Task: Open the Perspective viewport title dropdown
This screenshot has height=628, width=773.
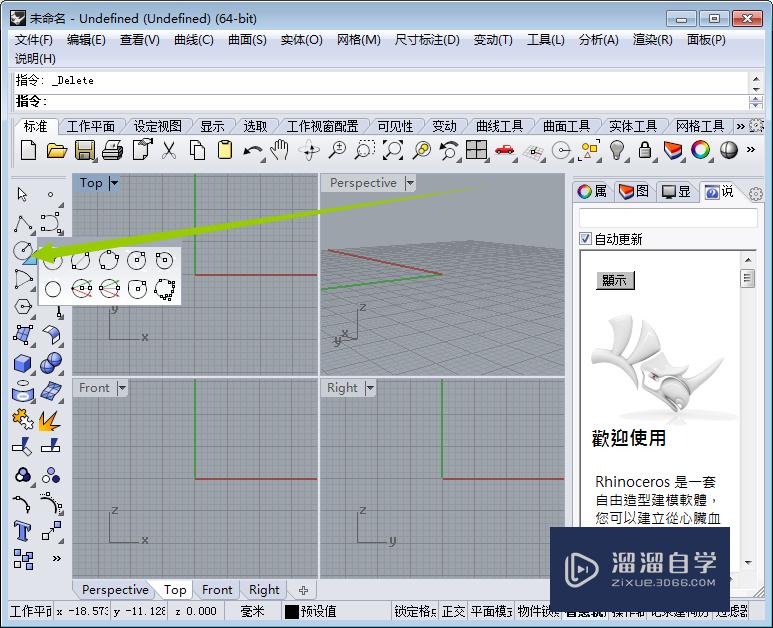Action: tap(410, 183)
